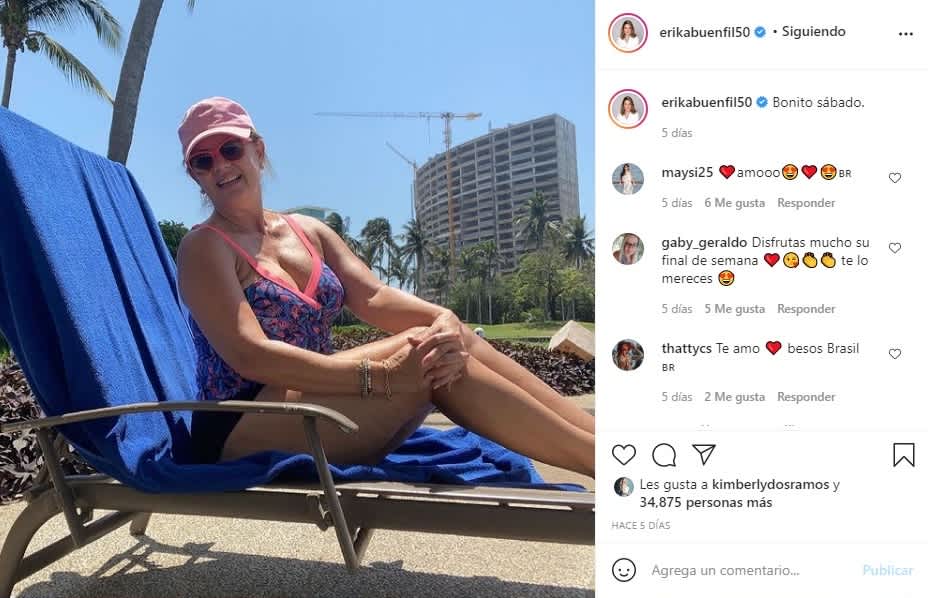928x598 pixels.
Task: Click the Siguiendo following button
Action: [813, 31]
